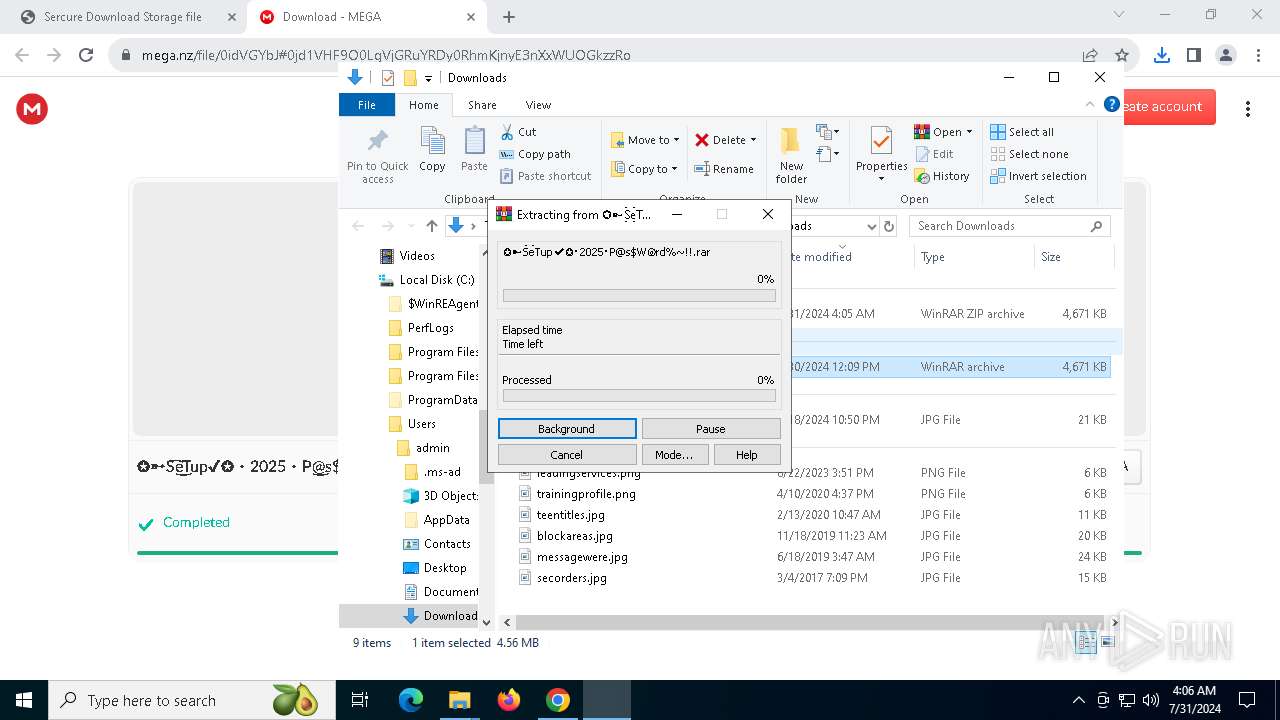Screen dimensions: 1280x720
Task: Click the Paste icon in ribbon
Action: (x=474, y=141)
